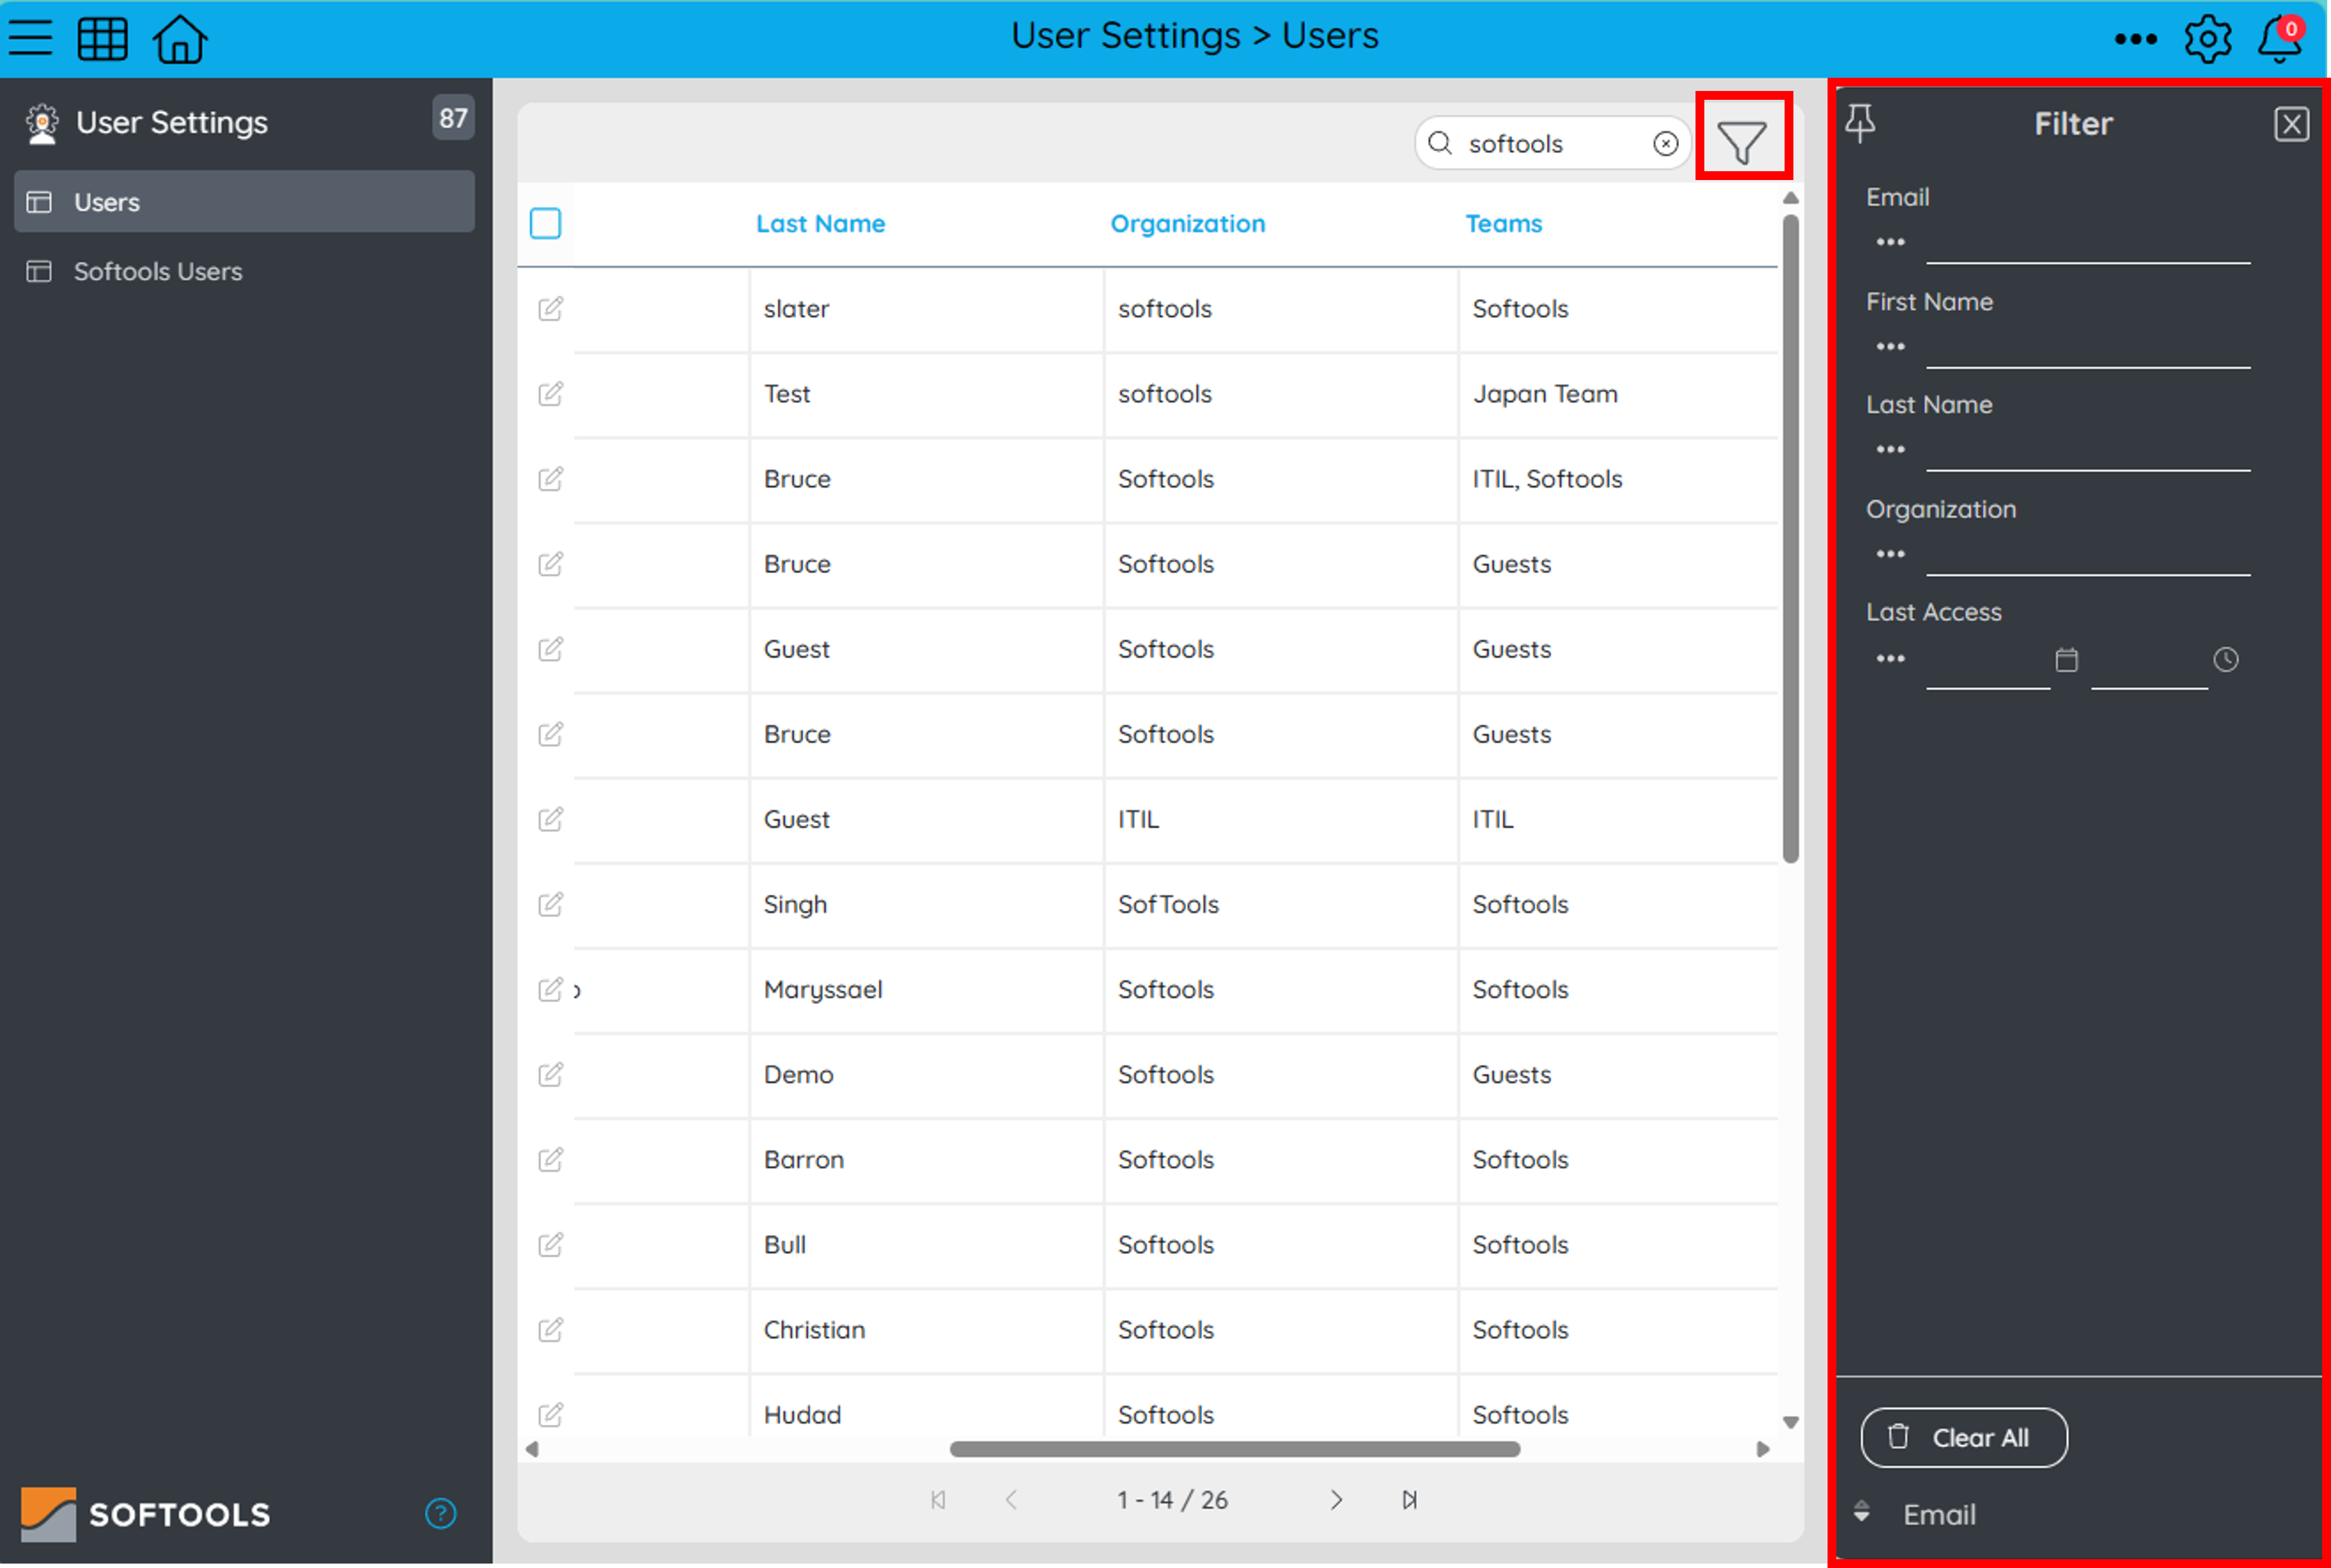The height and width of the screenshot is (1568, 2331).
Task: Click the scroll left arrow
Action: (x=532, y=1449)
